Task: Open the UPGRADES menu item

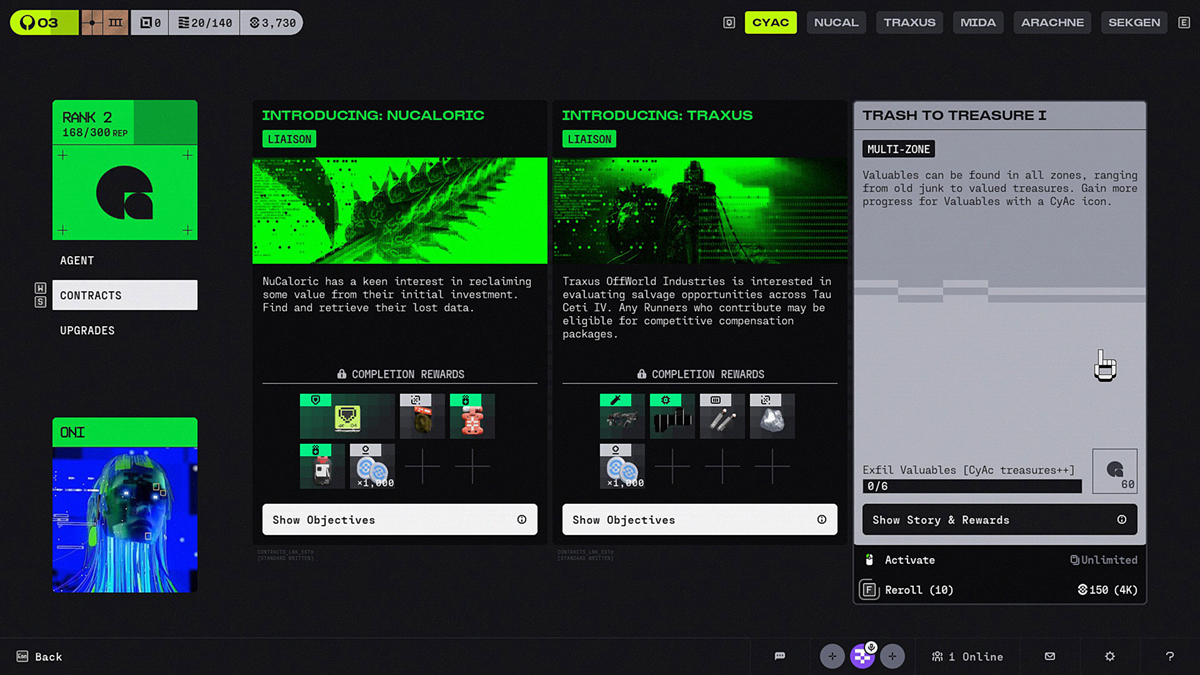Action: point(88,331)
